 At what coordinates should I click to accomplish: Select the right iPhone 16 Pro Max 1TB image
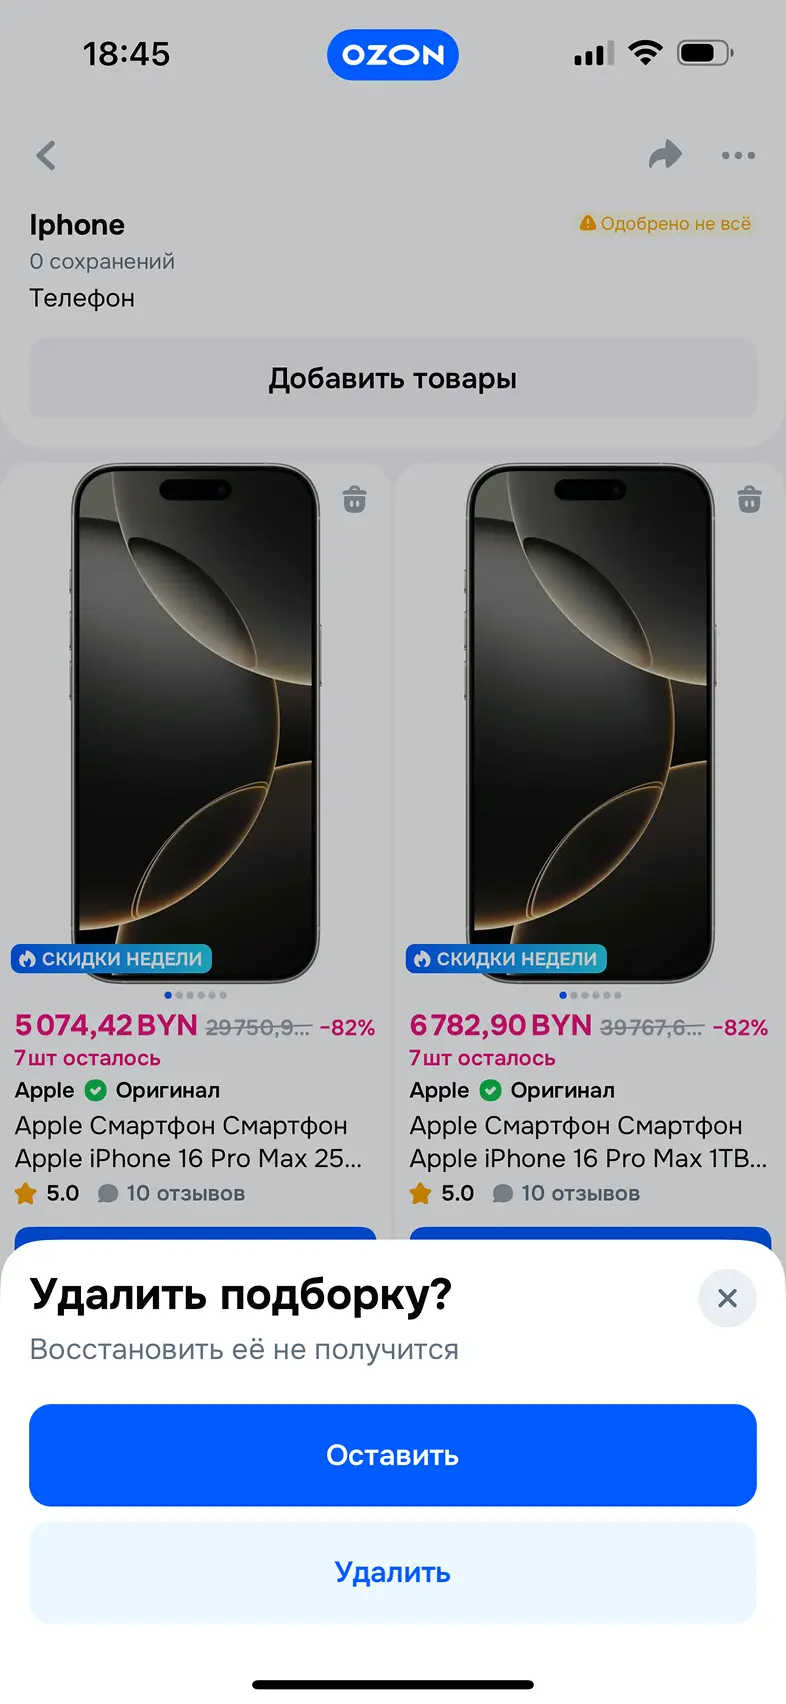coord(590,723)
